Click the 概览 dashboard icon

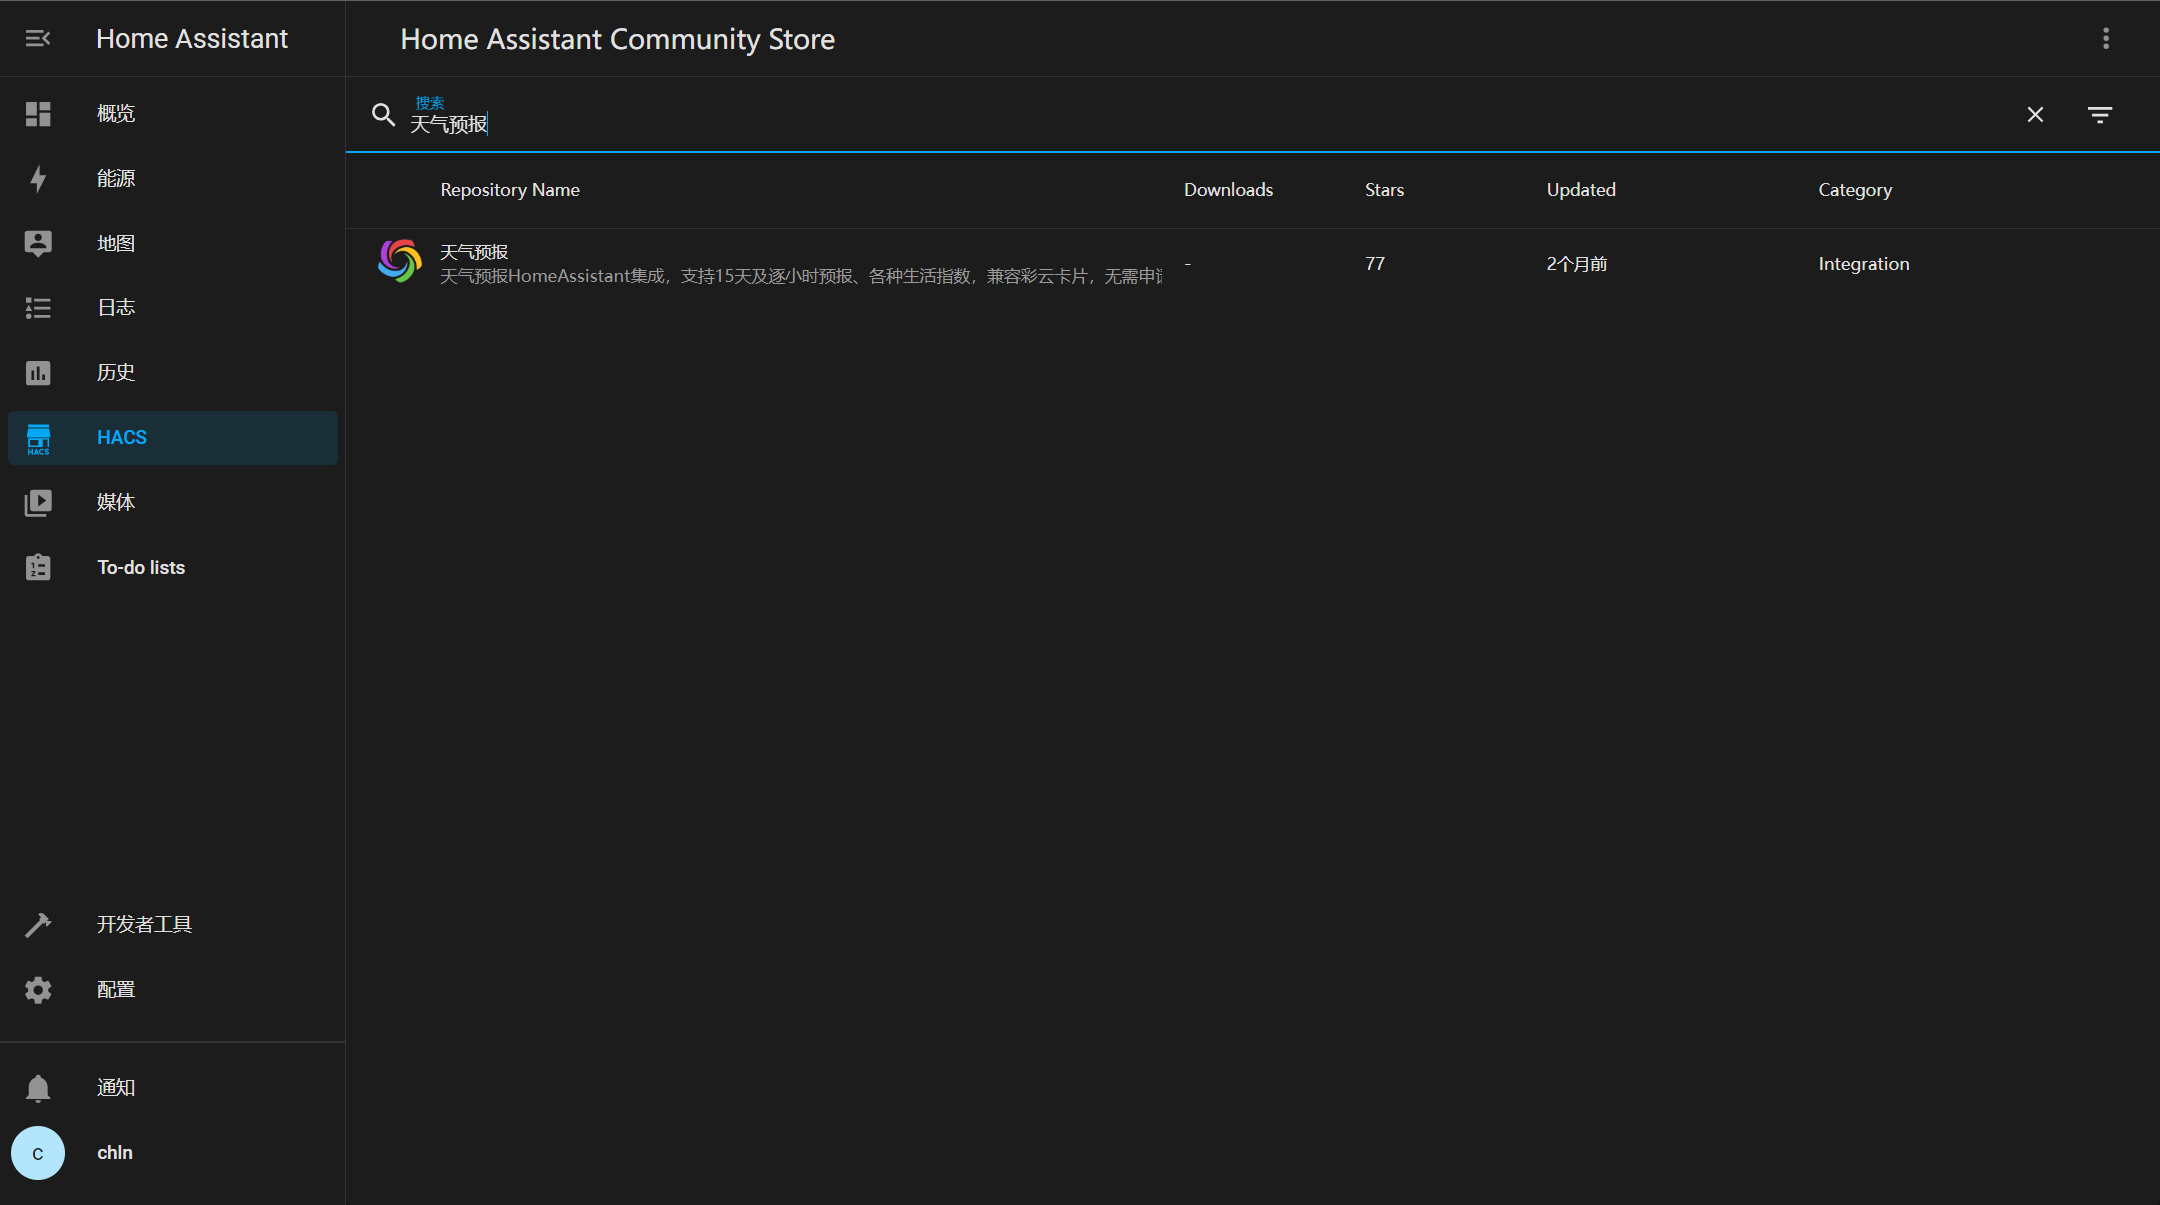point(38,114)
